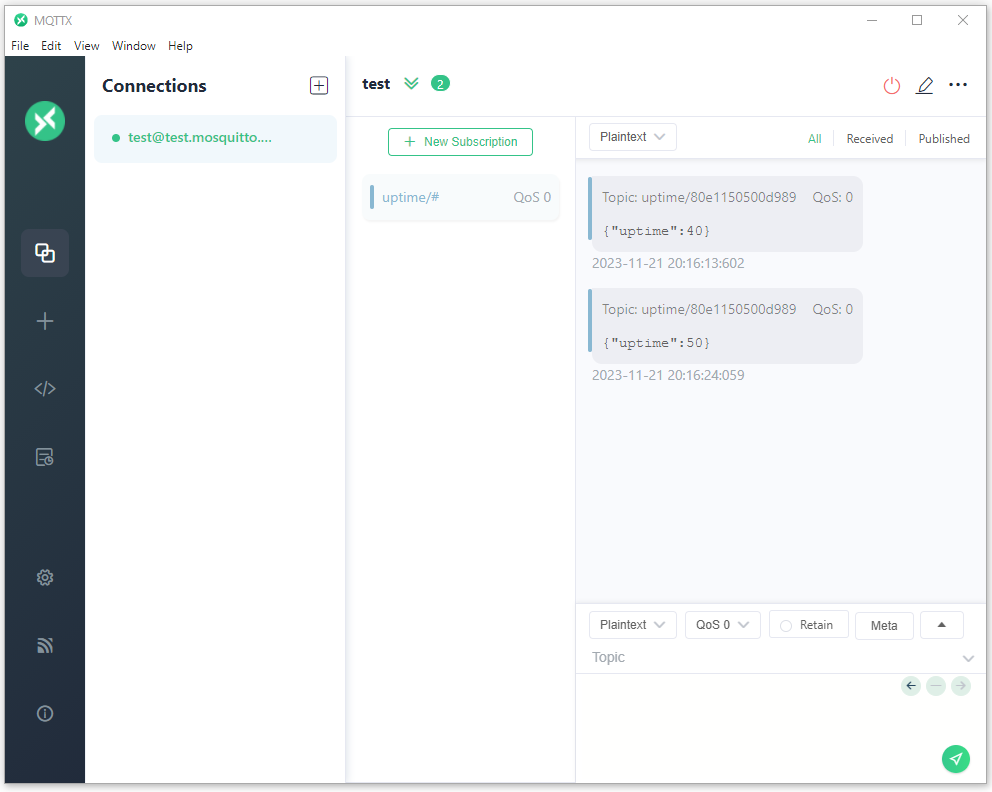The height and width of the screenshot is (792, 992).
Task: Open the Script code icon in sidebar
Action: (45, 388)
